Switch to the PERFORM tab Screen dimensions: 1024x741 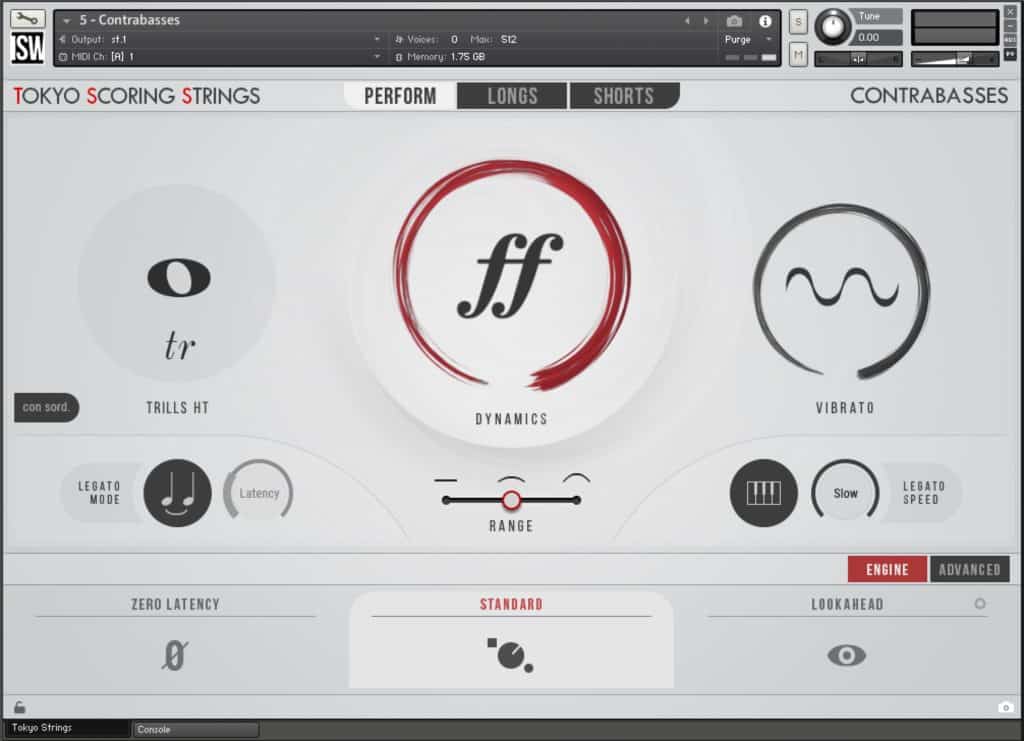pyautogui.click(x=400, y=96)
